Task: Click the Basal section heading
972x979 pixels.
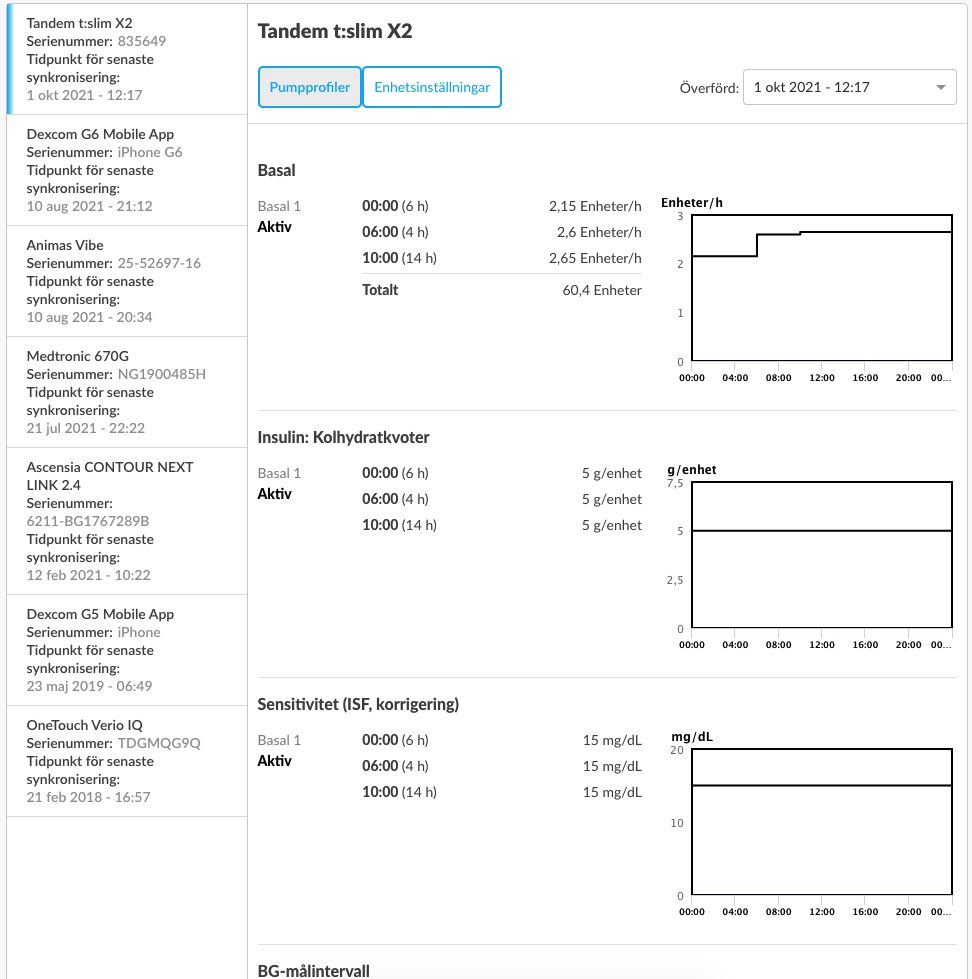Action: click(277, 170)
